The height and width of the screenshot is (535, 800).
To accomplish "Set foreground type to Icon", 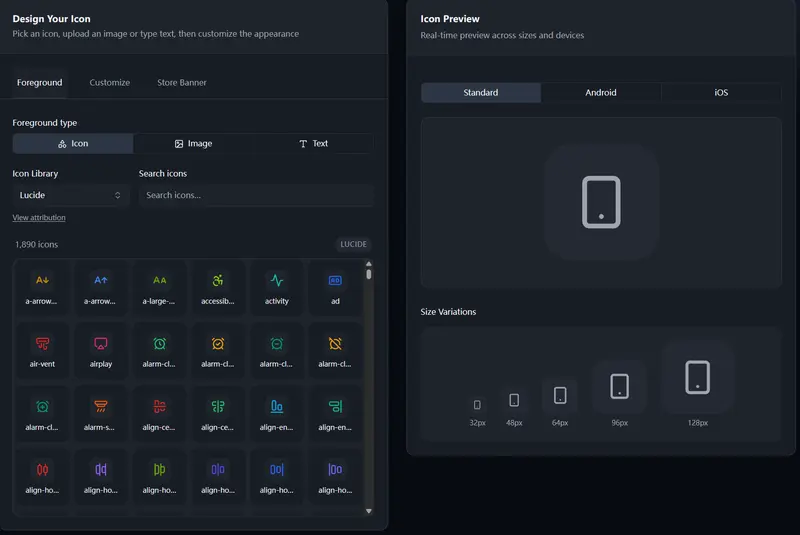I will [x=73, y=143].
